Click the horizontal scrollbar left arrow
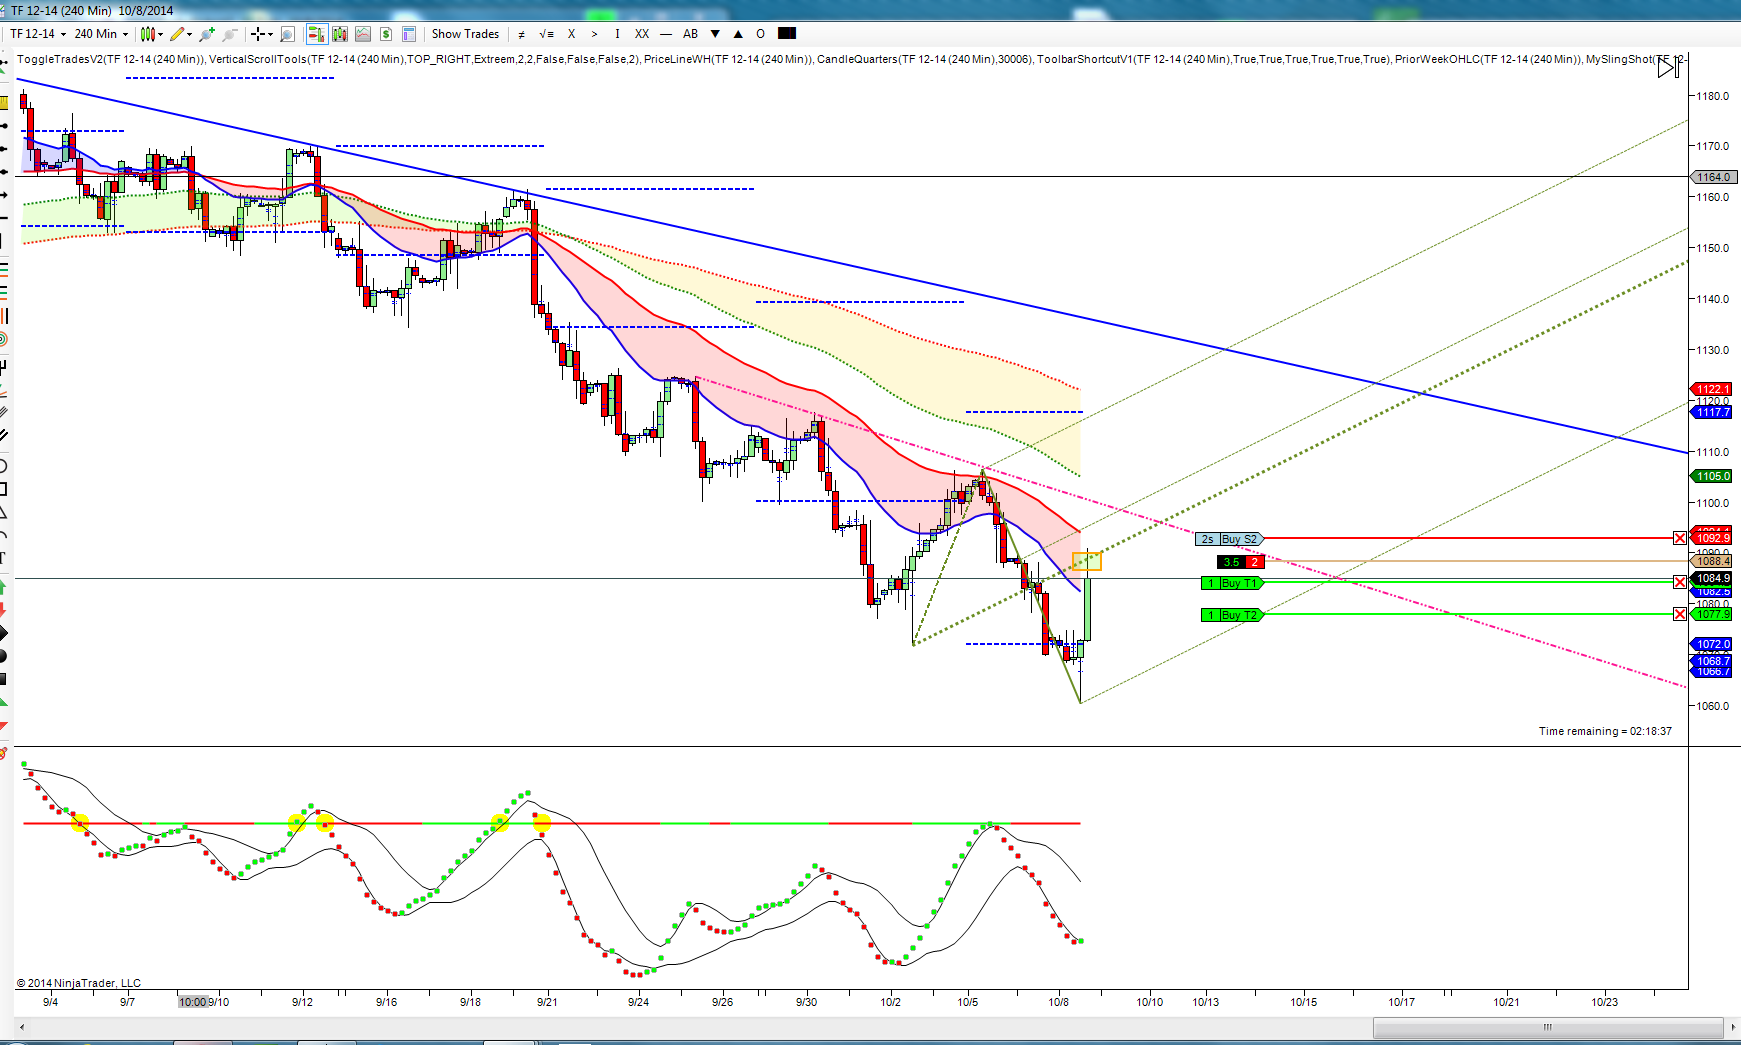 click(22, 1027)
